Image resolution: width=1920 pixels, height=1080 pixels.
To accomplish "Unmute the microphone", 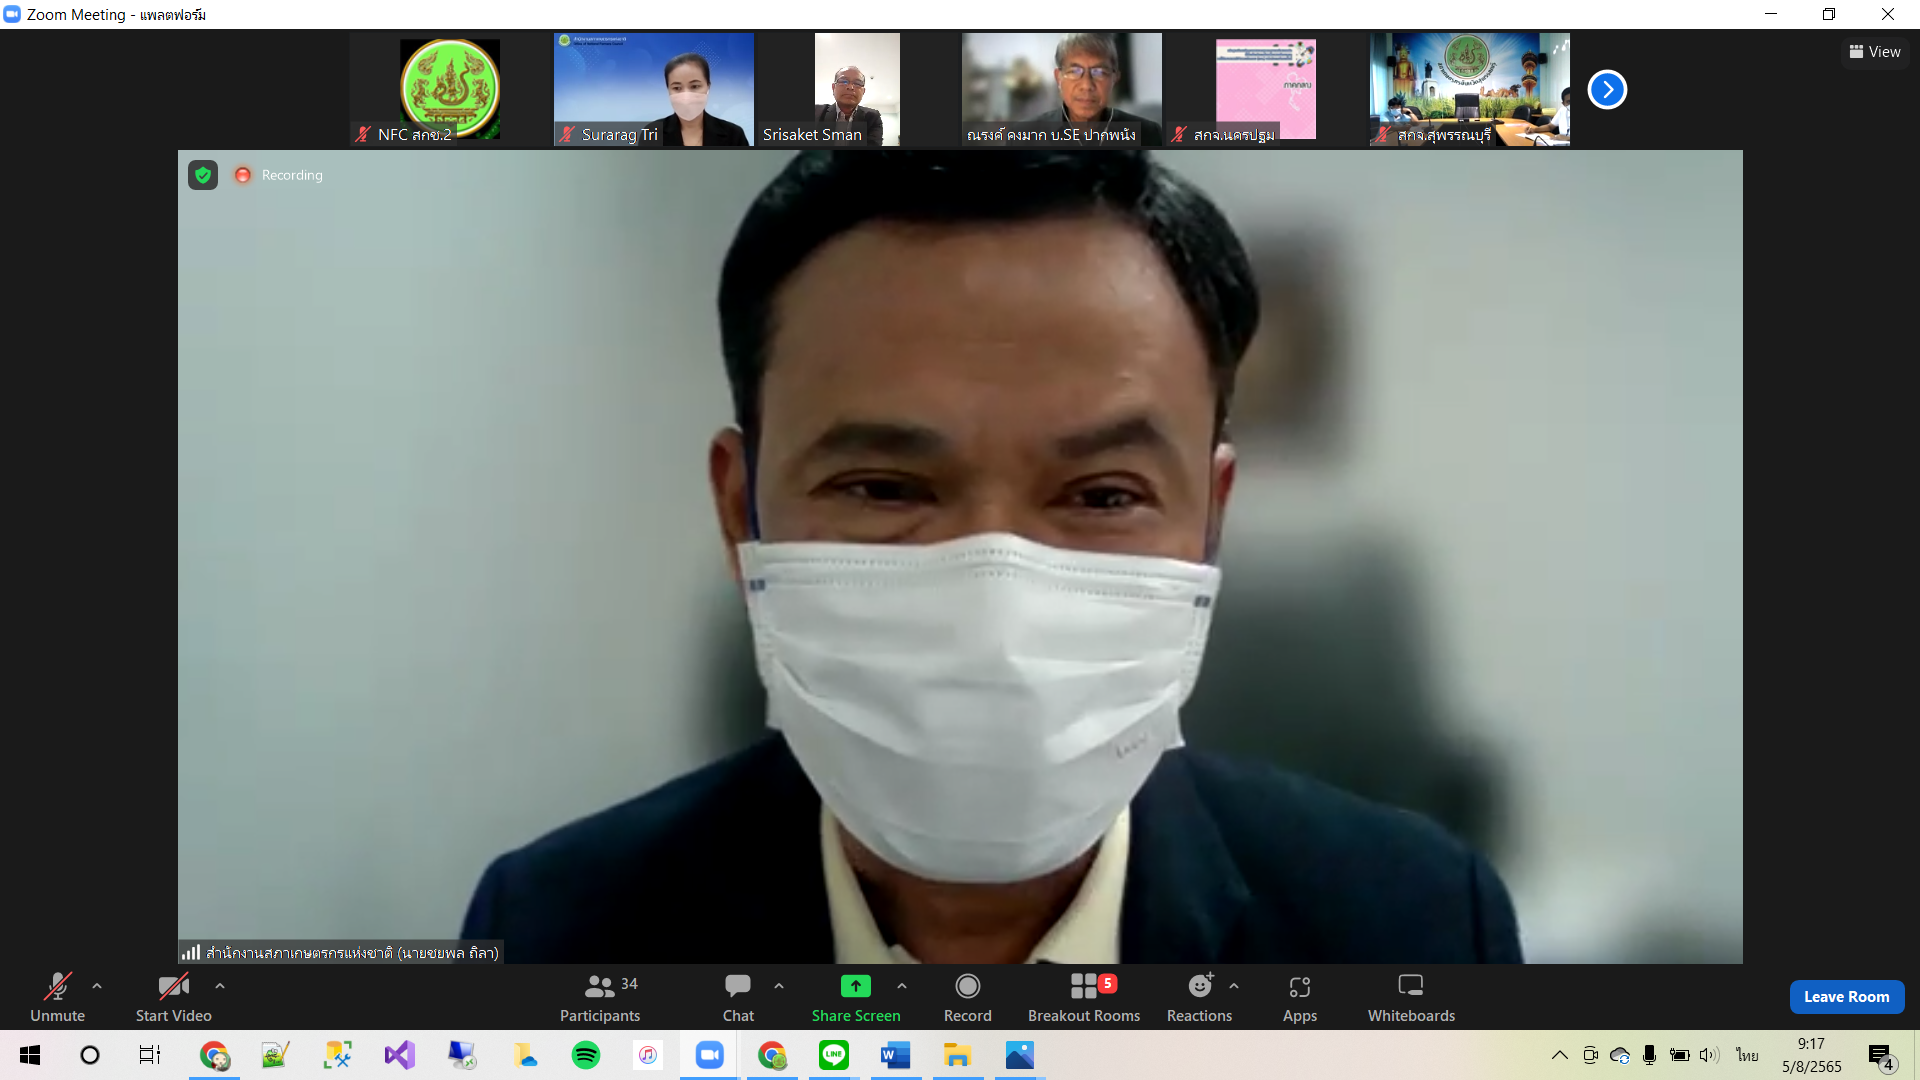I will pyautogui.click(x=57, y=997).
